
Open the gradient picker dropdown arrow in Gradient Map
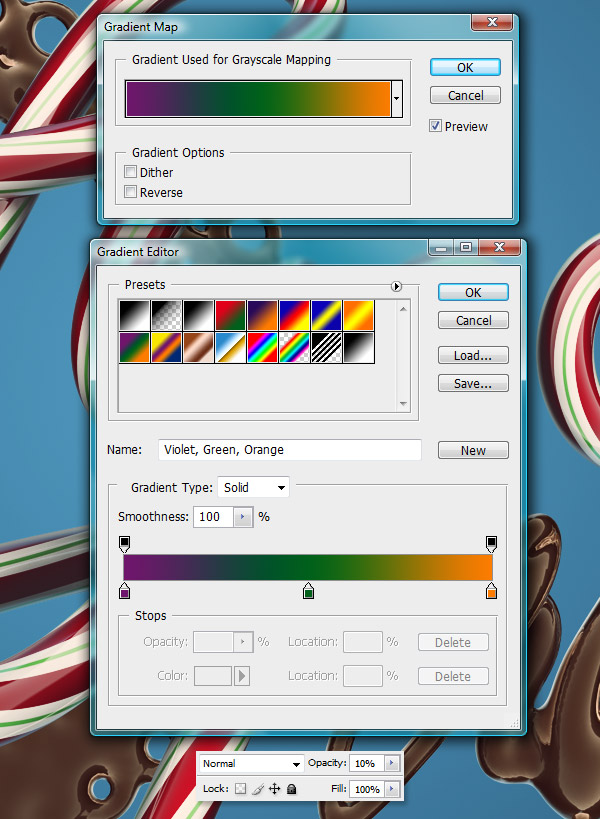click(397, 99)
